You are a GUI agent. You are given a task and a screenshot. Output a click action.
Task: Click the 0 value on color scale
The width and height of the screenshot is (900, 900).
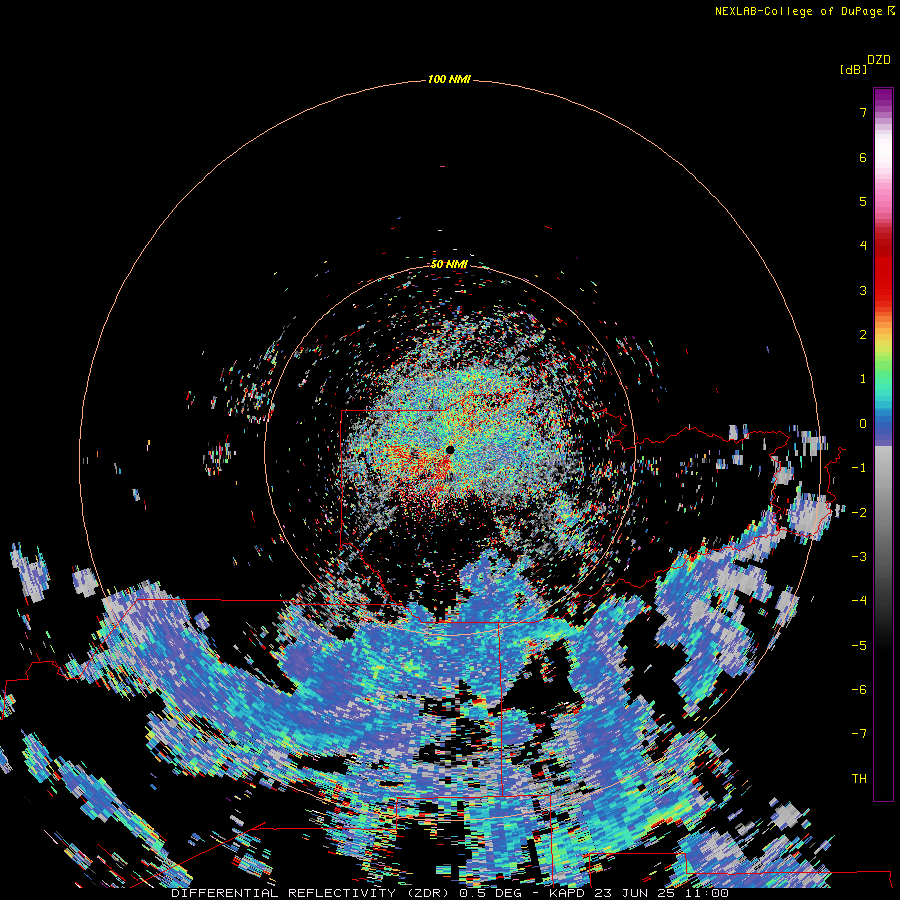click(x=863, y=424)
